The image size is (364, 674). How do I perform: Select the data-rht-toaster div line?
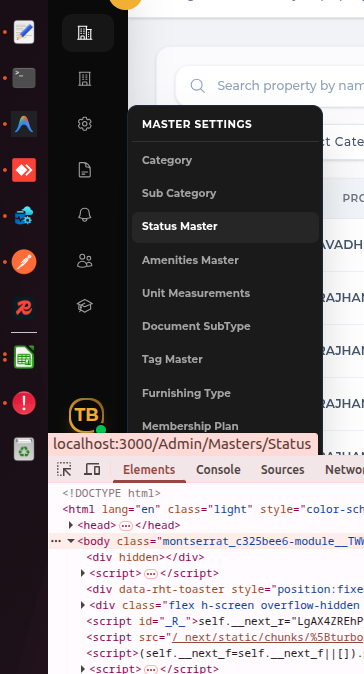[225, 589]
